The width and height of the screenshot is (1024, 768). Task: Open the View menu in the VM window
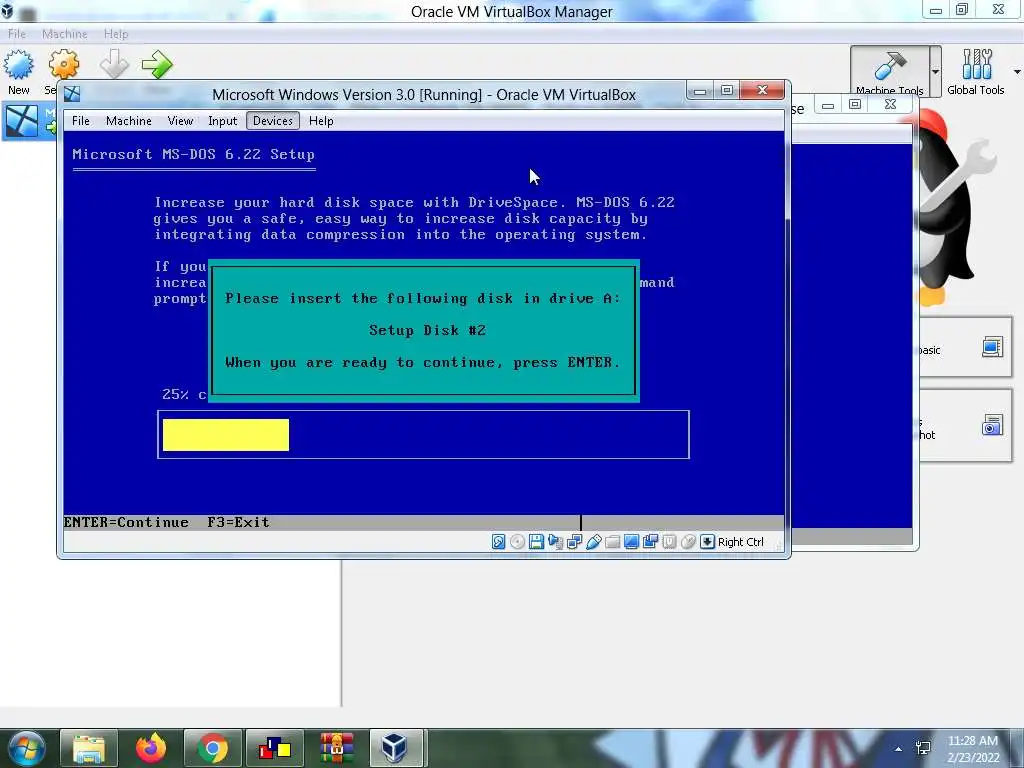pos(180,121)
